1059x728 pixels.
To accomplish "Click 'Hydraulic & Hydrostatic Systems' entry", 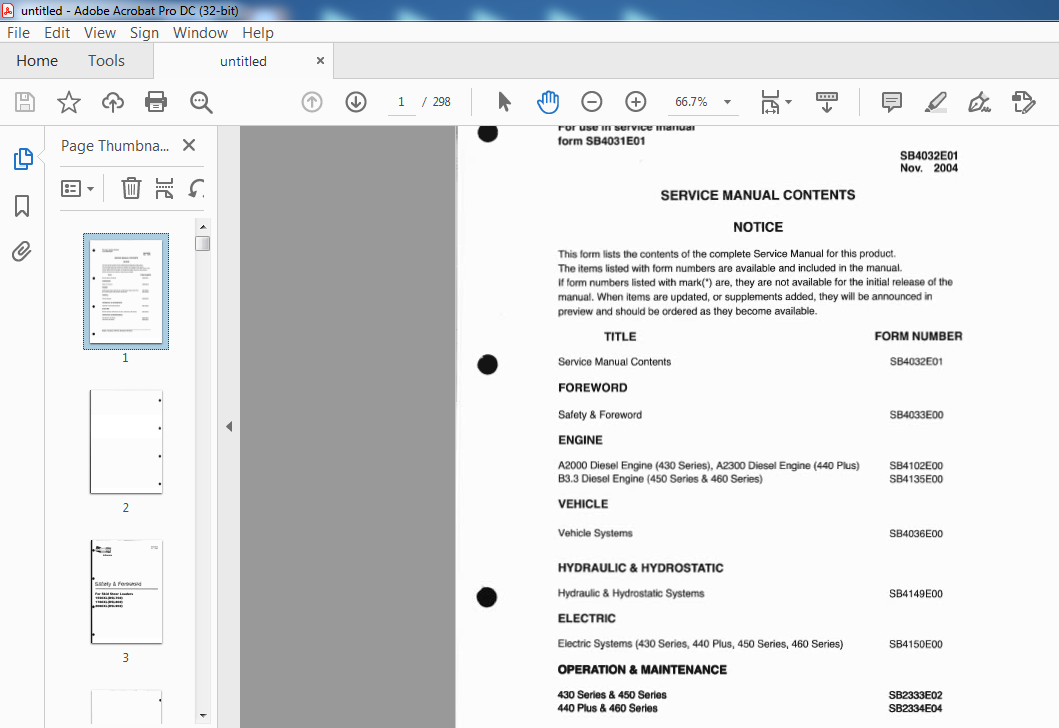I will pyautogui.click(x=631, y=593).
